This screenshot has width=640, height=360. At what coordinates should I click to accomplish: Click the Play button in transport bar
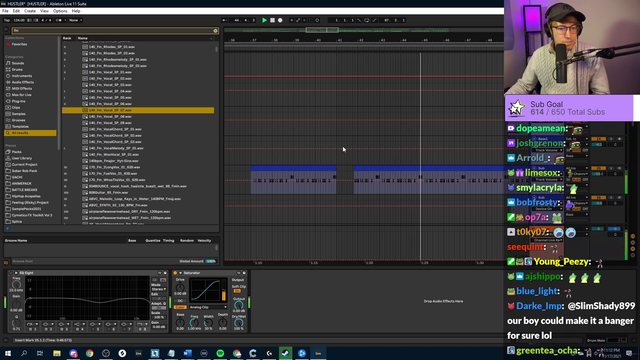tap(264, 20)
